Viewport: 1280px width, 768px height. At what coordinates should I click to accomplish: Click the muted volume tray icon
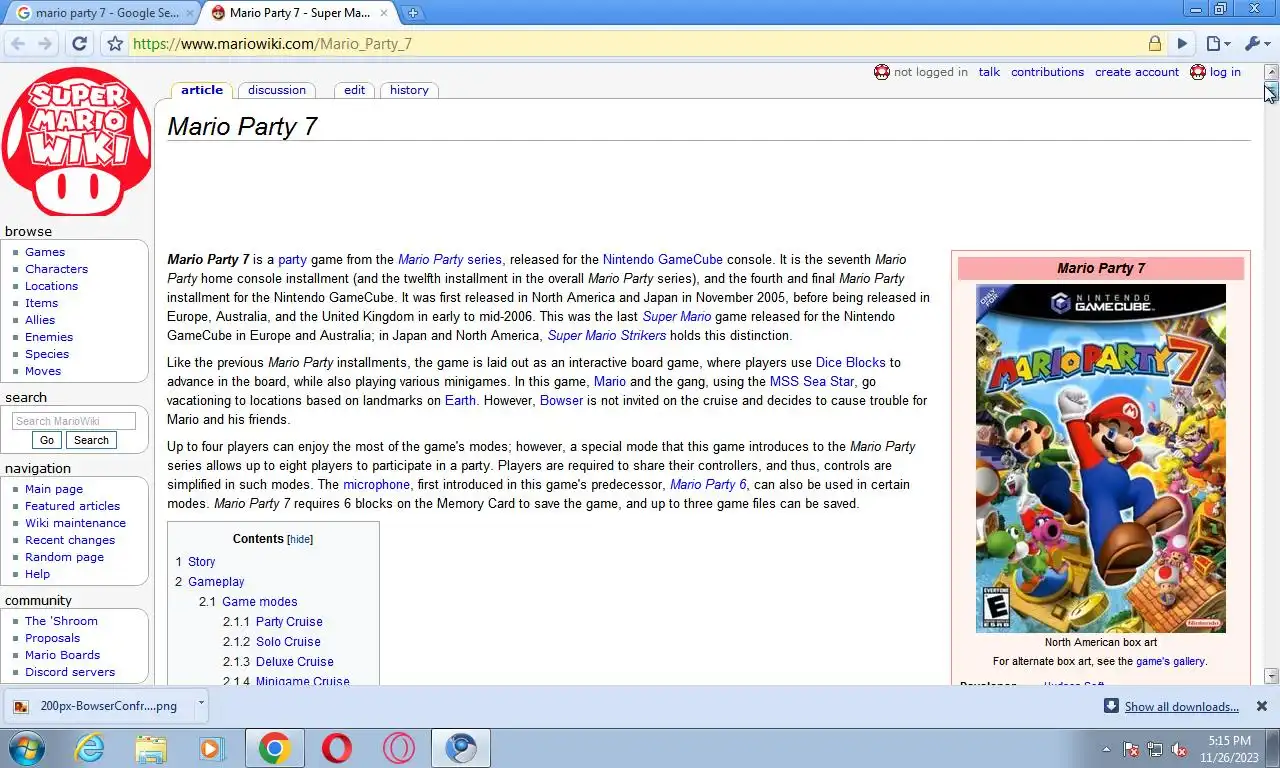1179,749
